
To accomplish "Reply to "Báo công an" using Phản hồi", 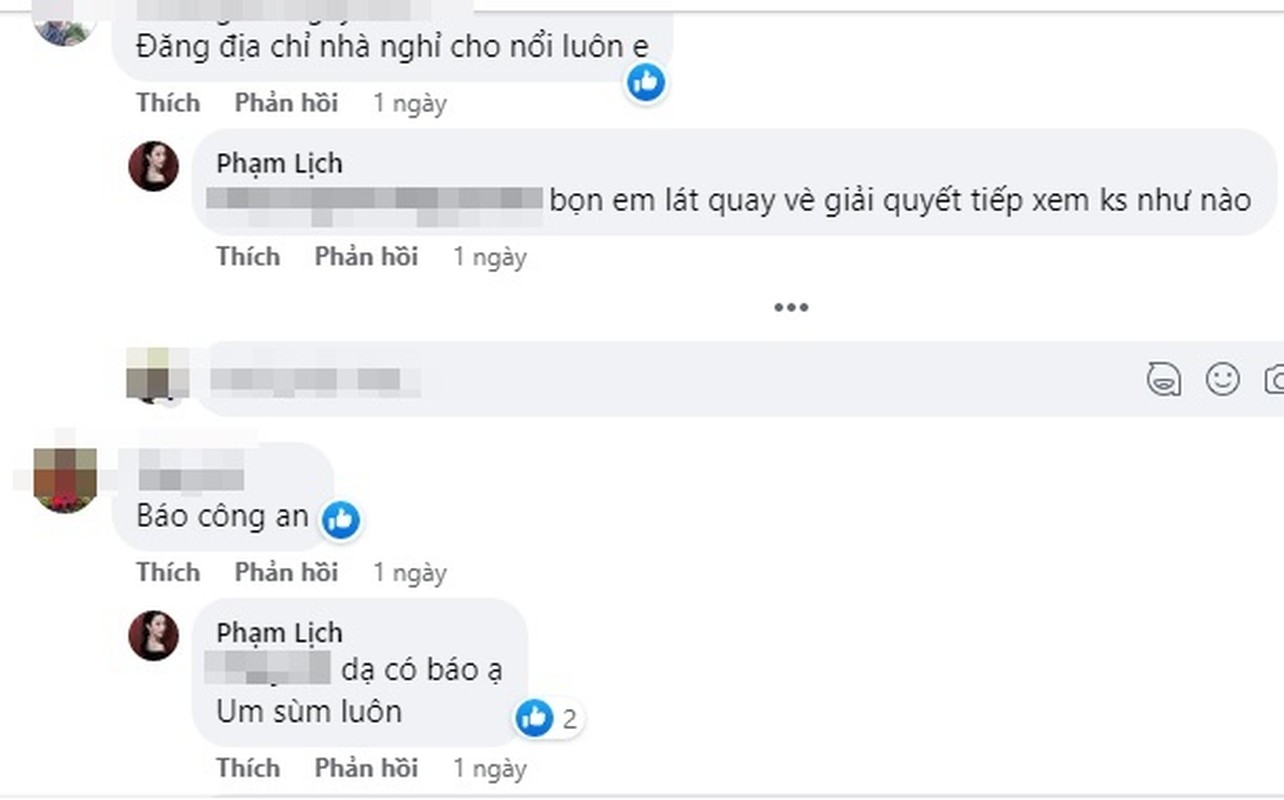I will coord(286,572).
